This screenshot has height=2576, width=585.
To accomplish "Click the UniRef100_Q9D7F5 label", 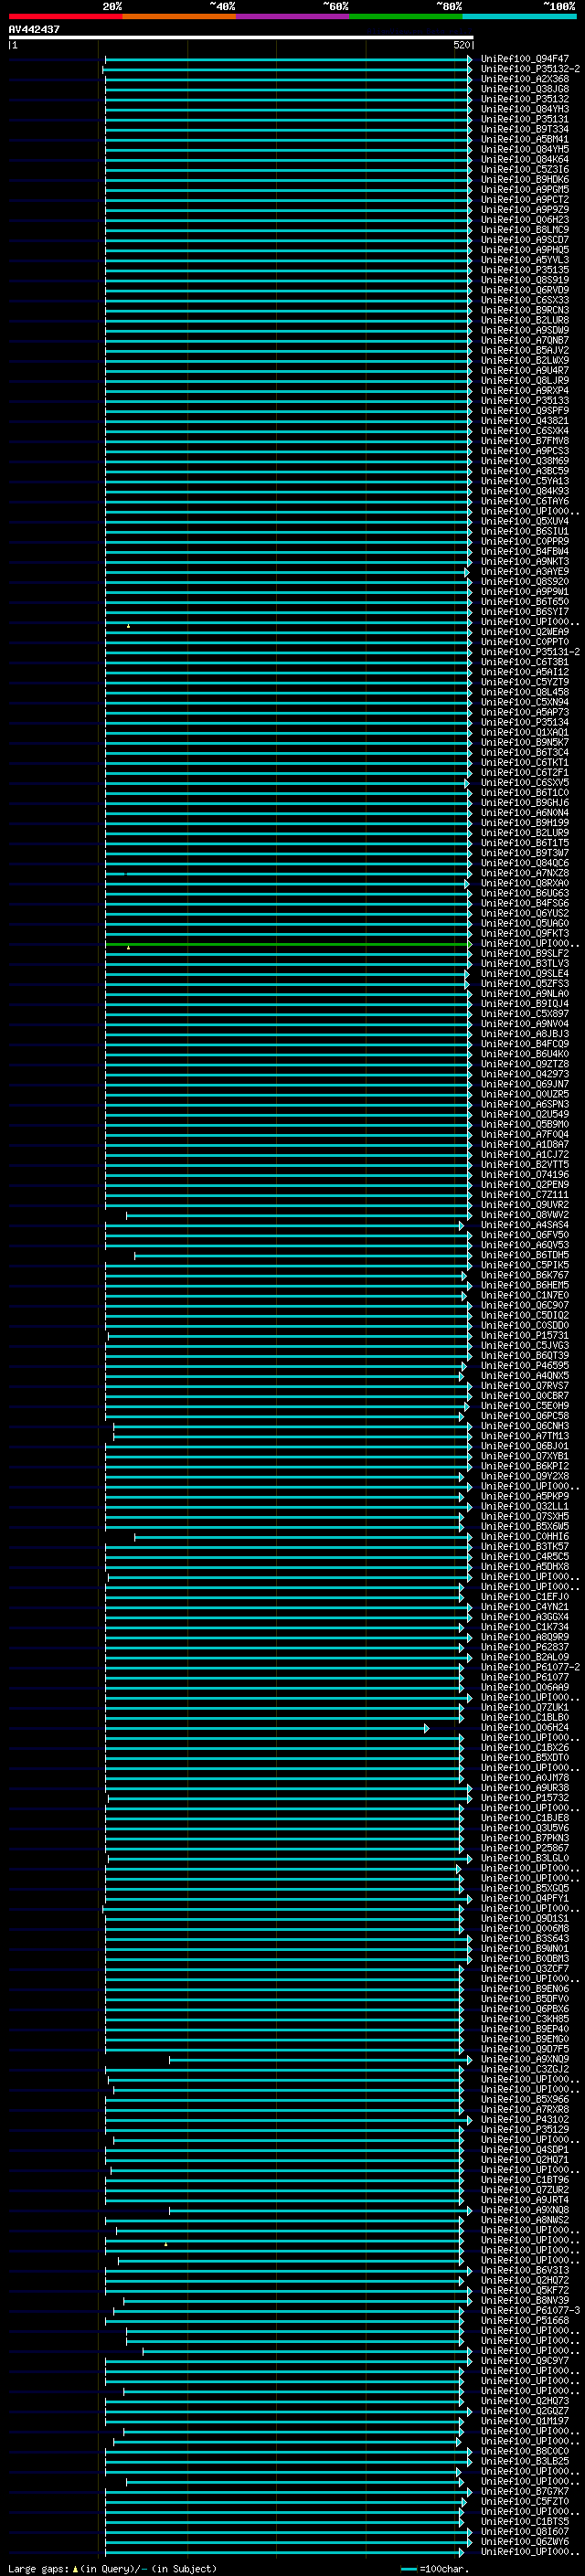I will [525, 2049].
